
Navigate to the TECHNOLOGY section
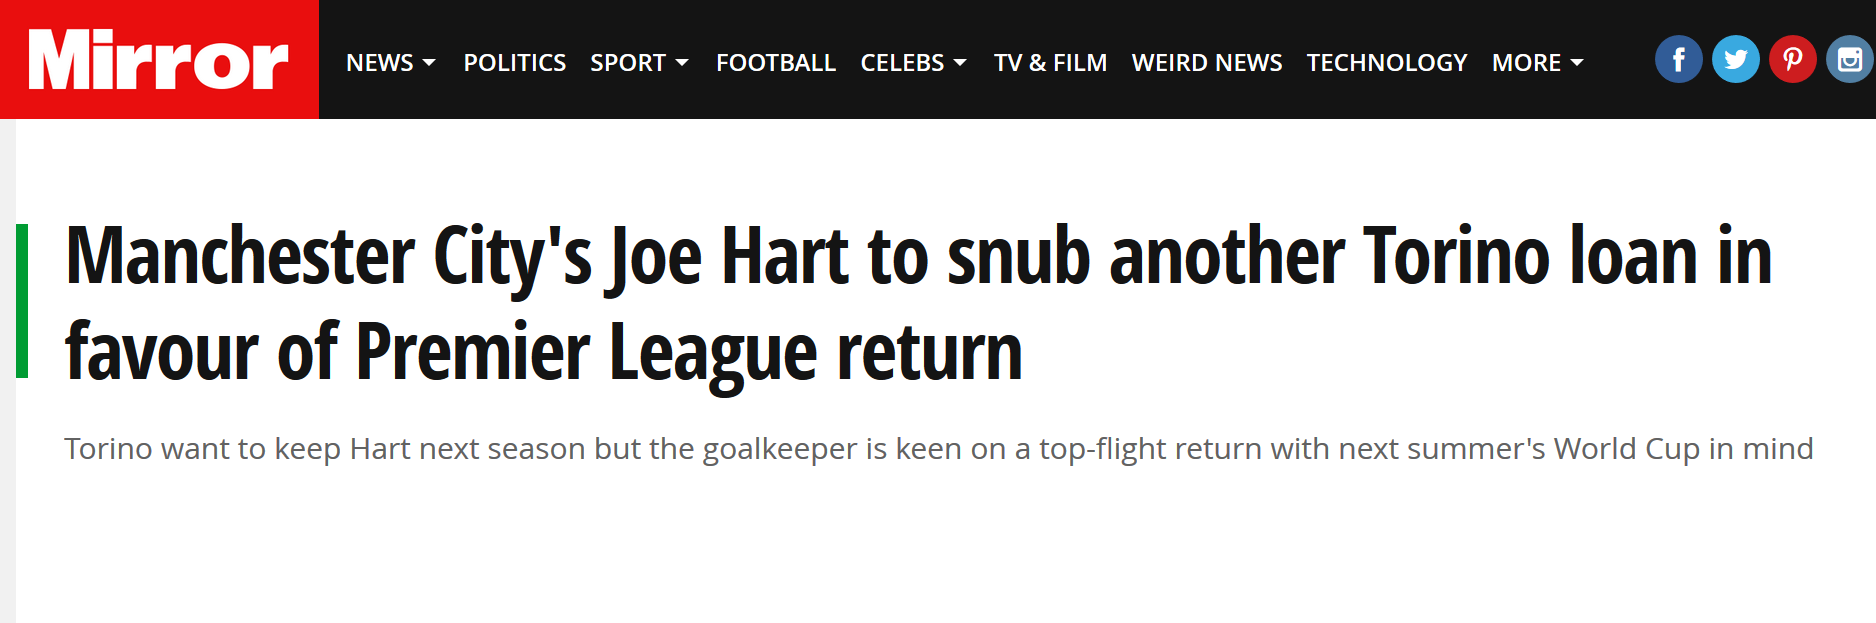click(1386, 63)
